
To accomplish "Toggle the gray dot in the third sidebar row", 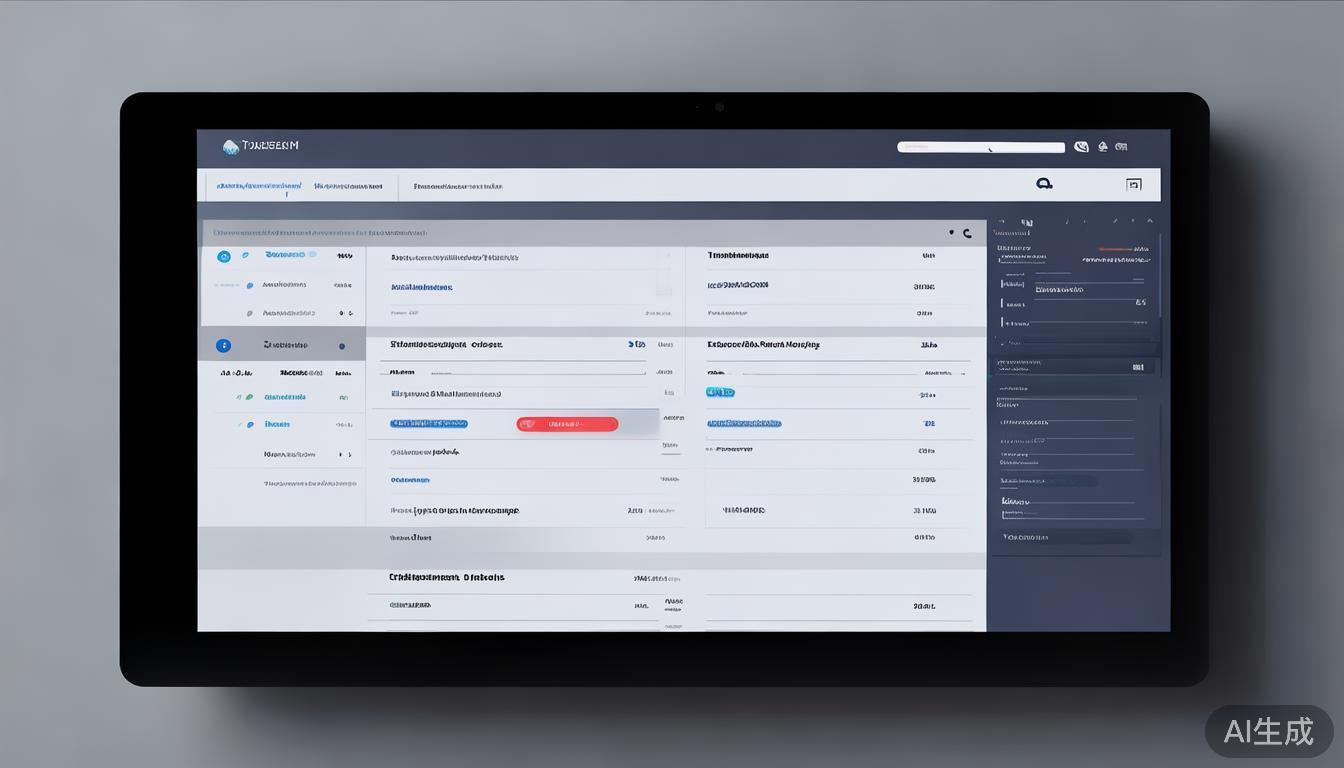I will (249, 313).
